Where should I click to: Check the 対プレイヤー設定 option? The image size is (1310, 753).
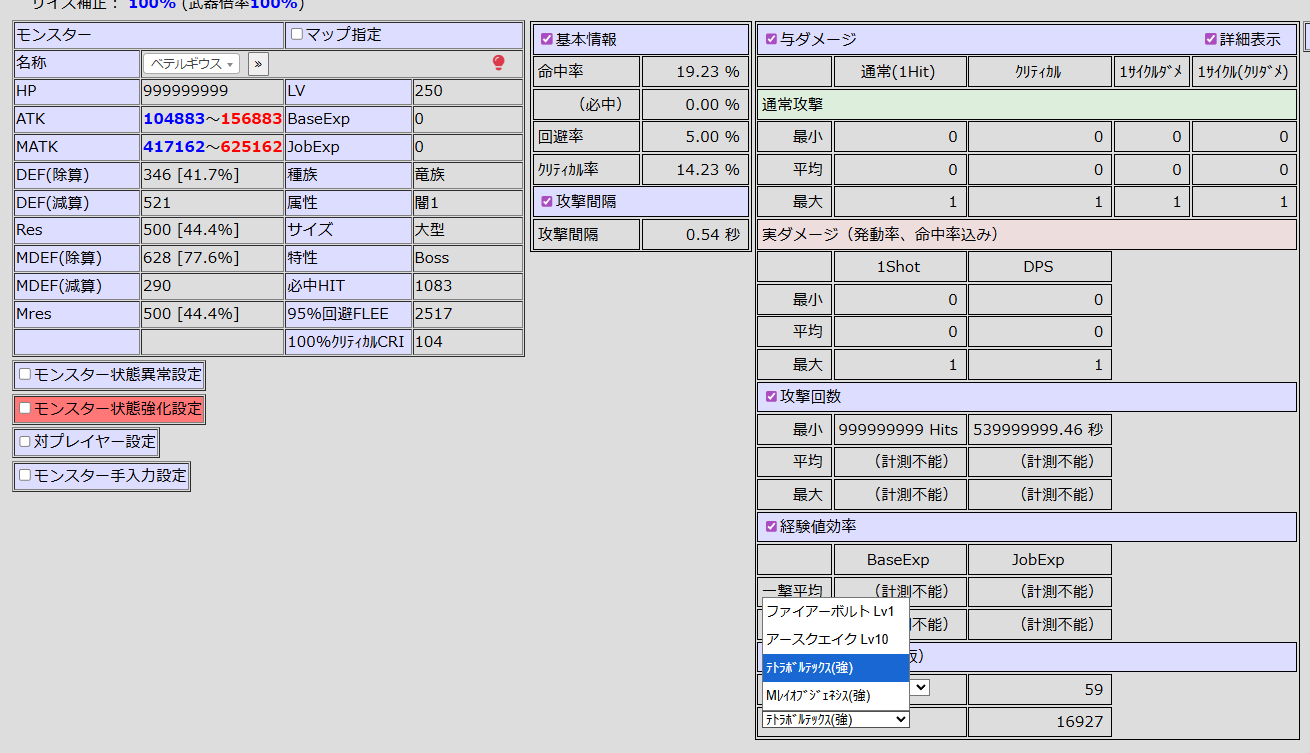click(x=25, y=442)
